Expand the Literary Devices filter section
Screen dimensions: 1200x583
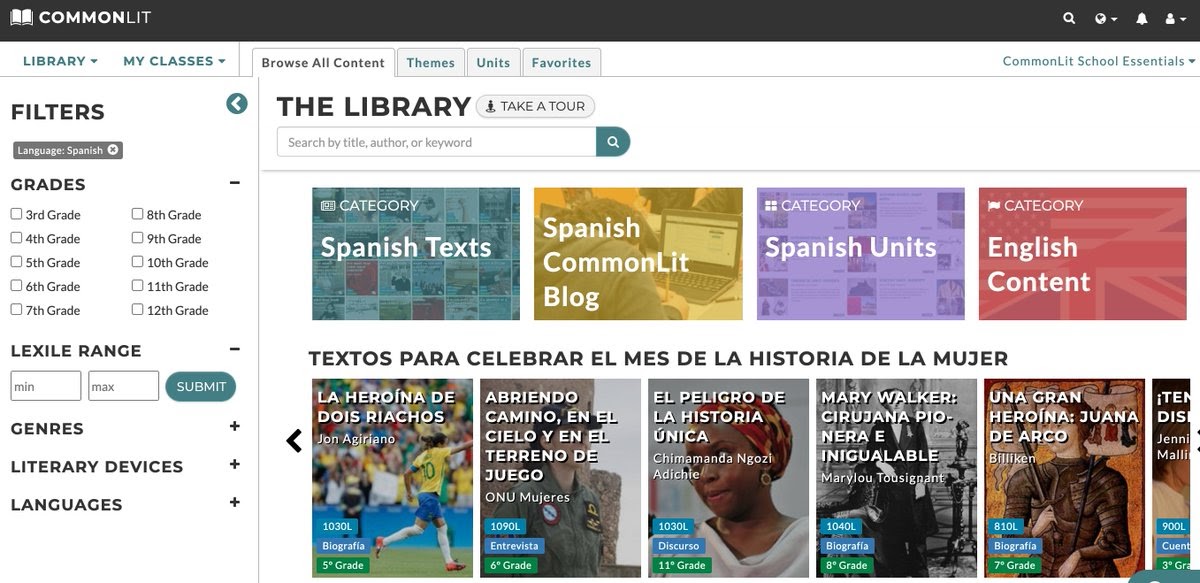235,465
